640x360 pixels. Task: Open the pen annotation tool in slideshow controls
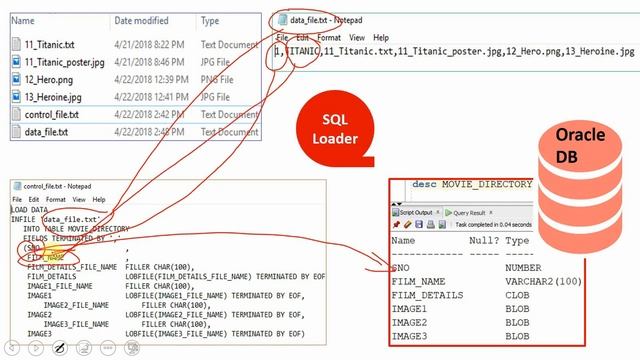[x=60, y=348]
